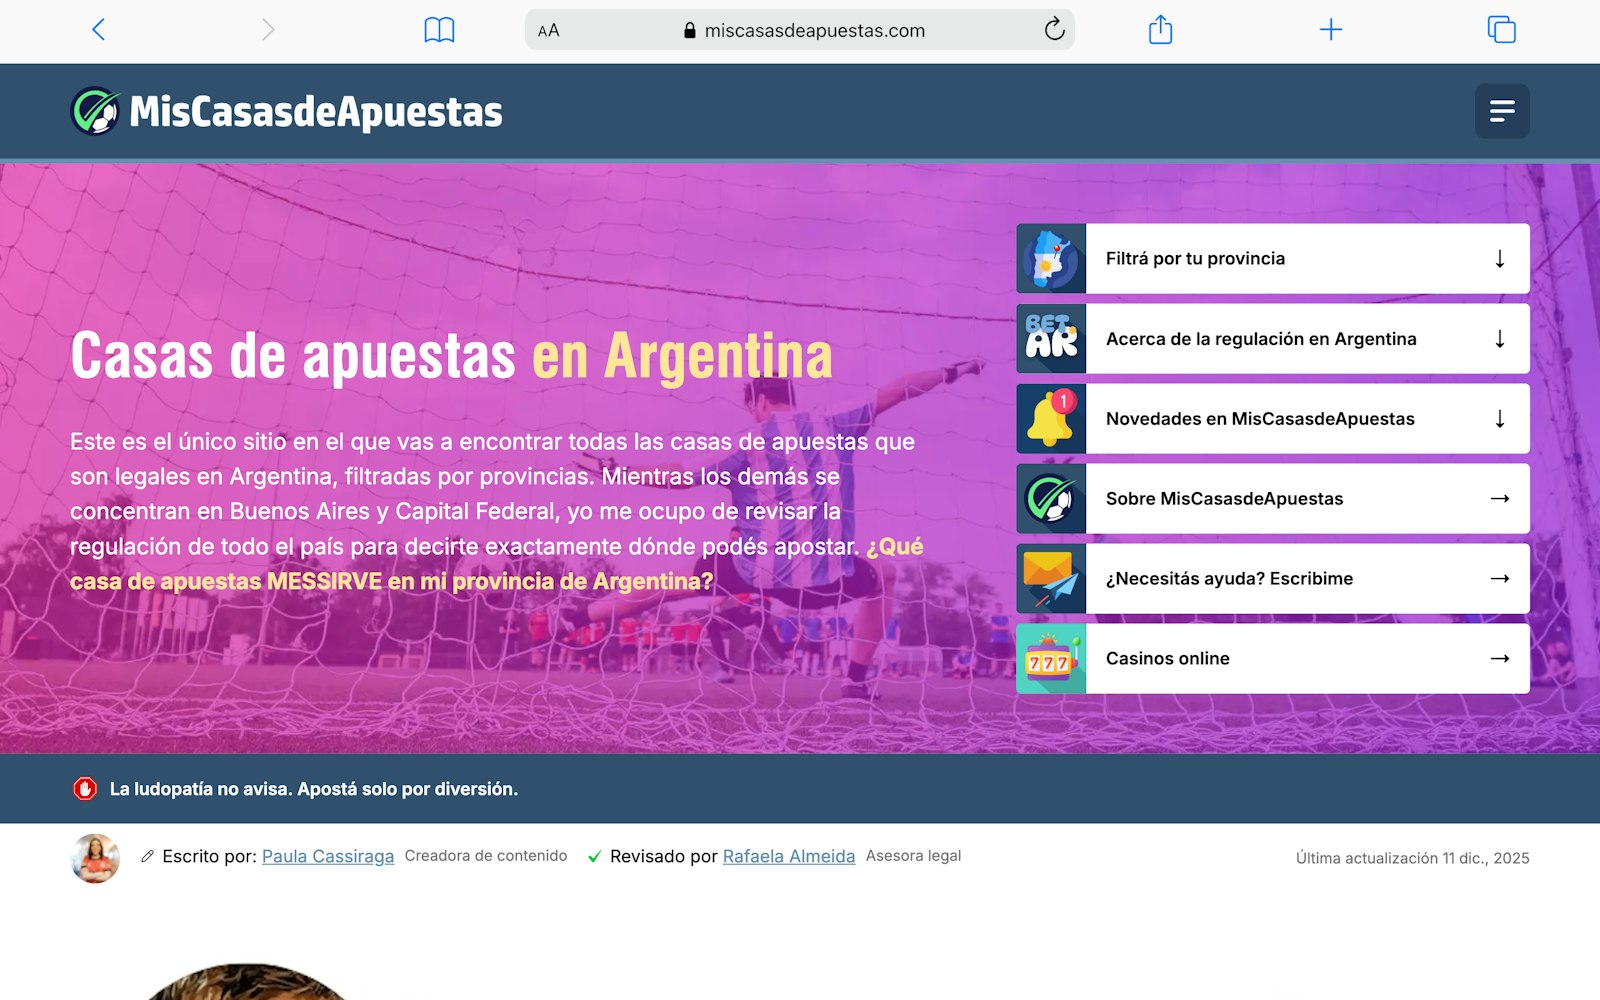Expand Novedades en MisCasasdeApuestas

tap(1272, 419)
